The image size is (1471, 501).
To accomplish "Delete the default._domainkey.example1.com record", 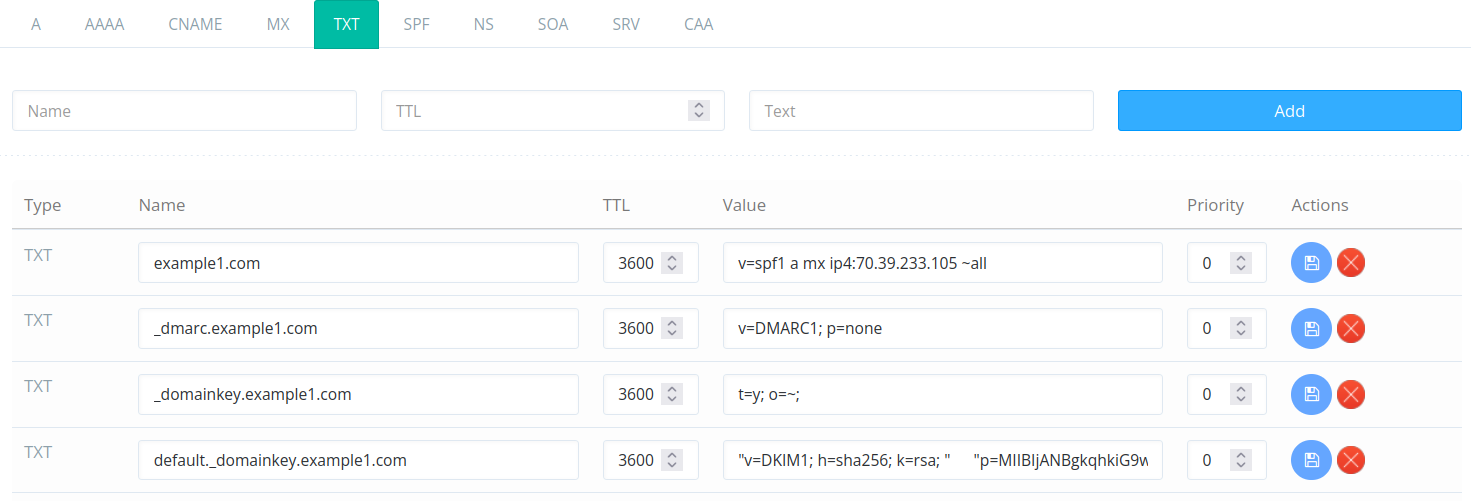I will 1351,461.
